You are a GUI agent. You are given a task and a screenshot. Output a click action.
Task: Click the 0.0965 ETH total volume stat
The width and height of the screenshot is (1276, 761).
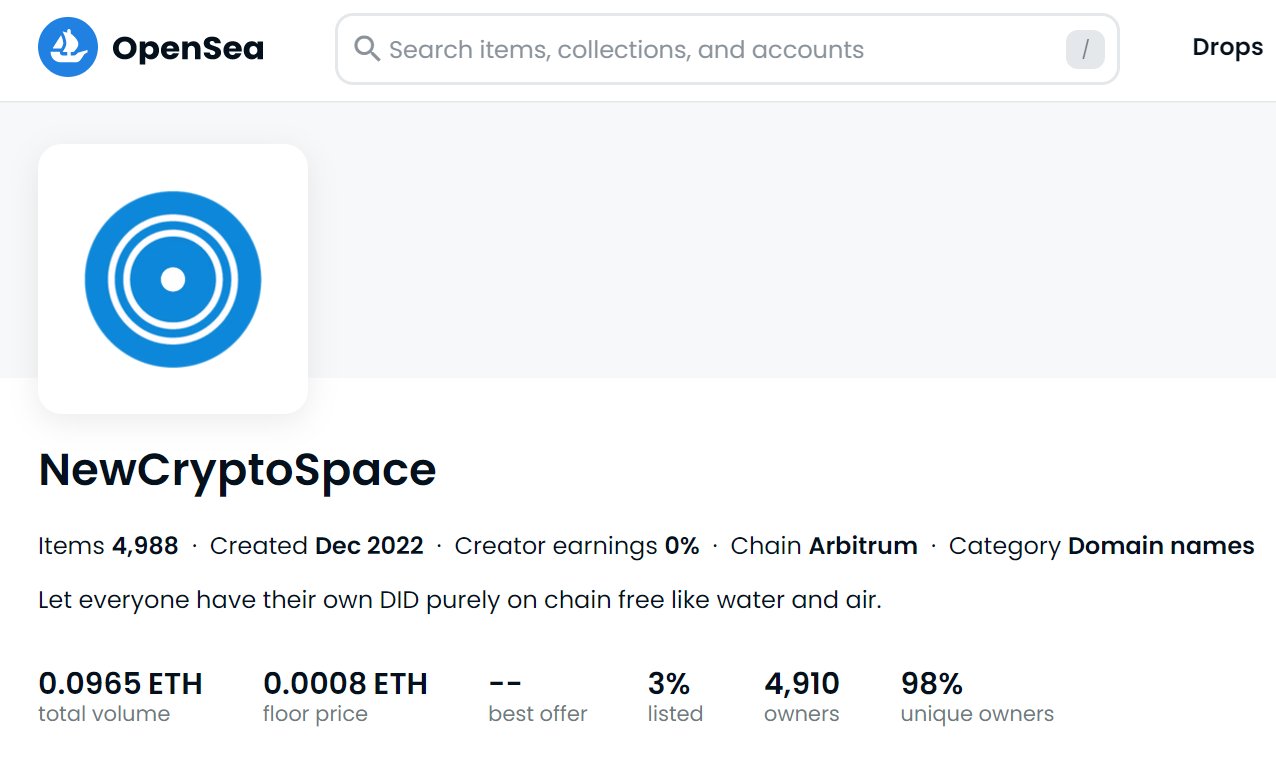120,697
